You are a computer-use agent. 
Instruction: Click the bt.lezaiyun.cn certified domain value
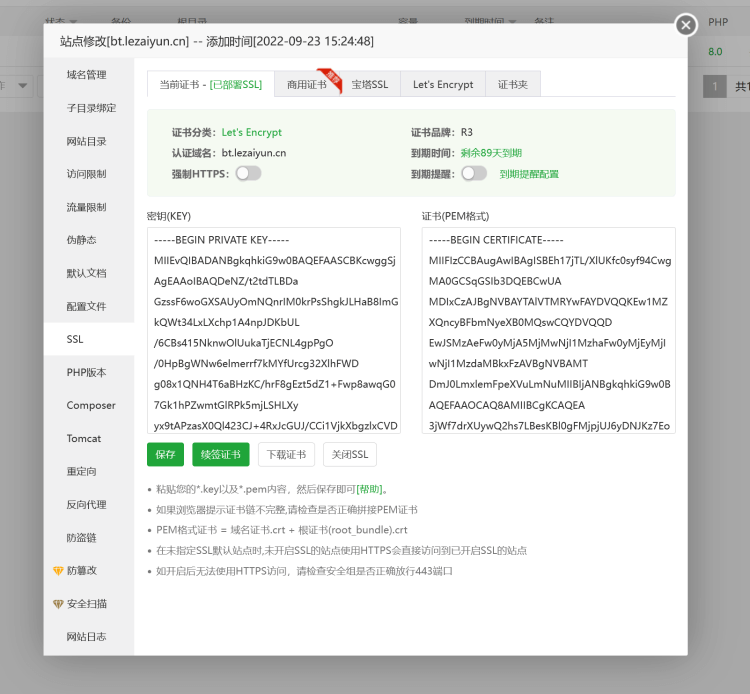click(254, 153)
